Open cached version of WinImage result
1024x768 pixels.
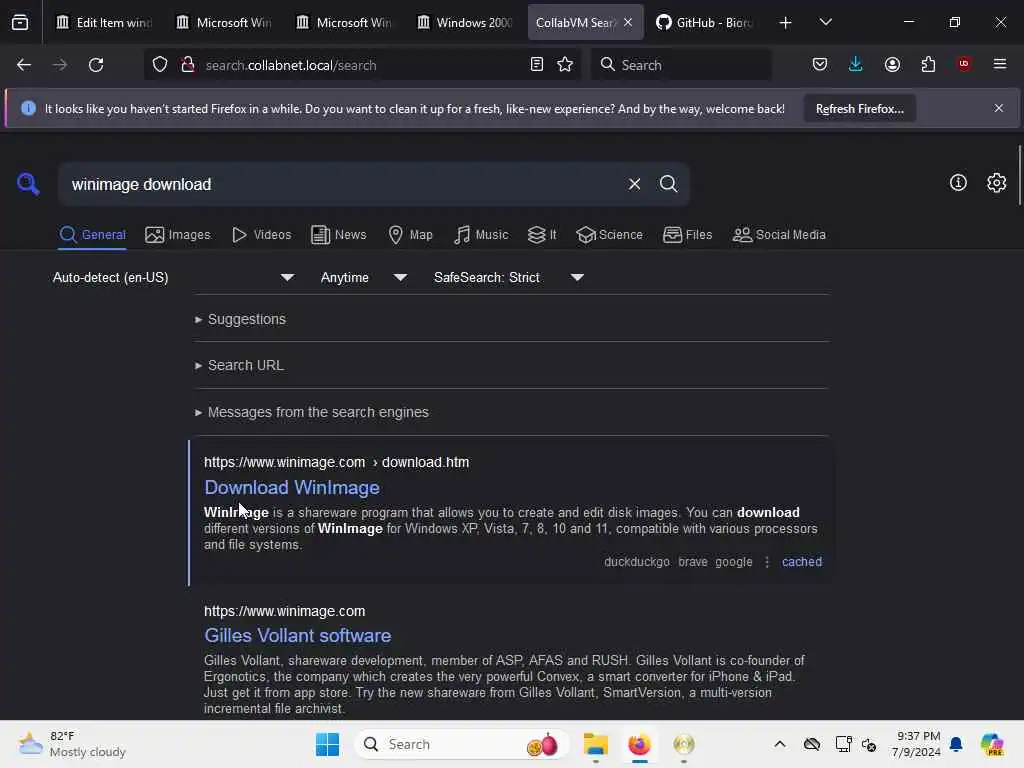pos(802,562)
